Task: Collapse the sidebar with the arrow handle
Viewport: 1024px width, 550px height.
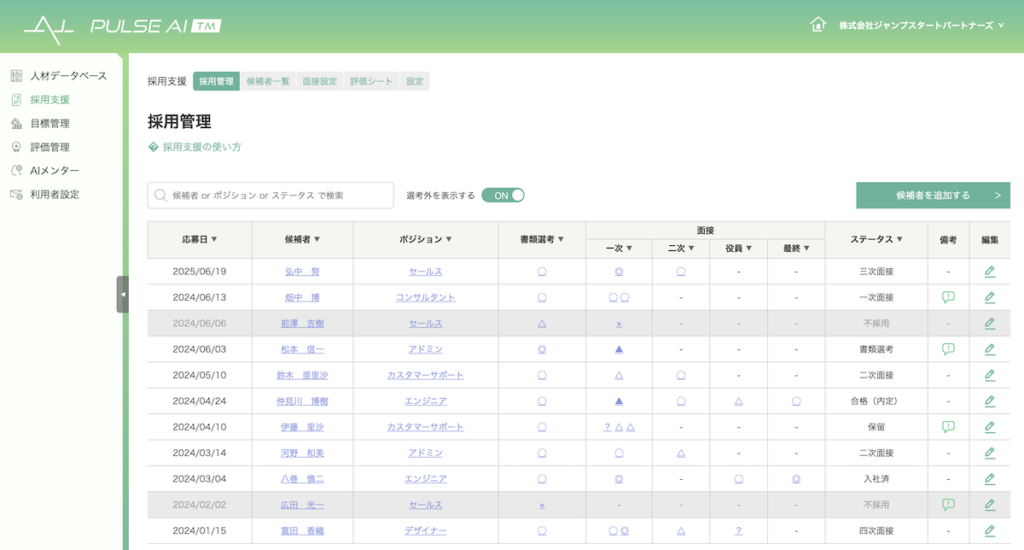Action: tap(122, 294)
